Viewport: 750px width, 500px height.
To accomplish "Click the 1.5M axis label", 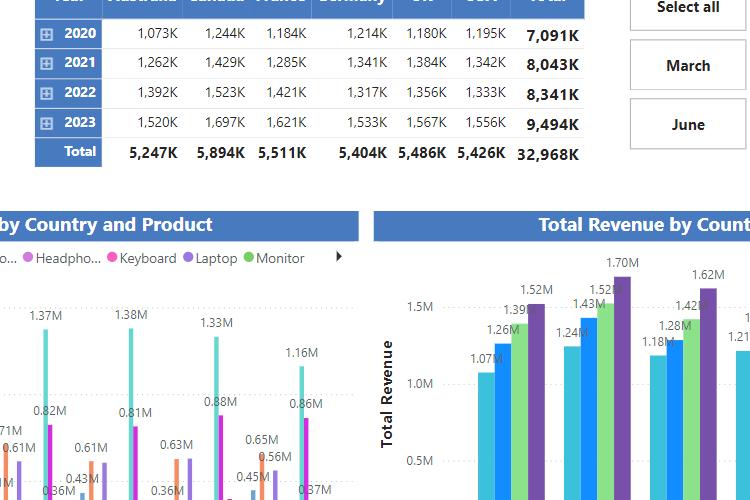I will click(x=419, y=307).
